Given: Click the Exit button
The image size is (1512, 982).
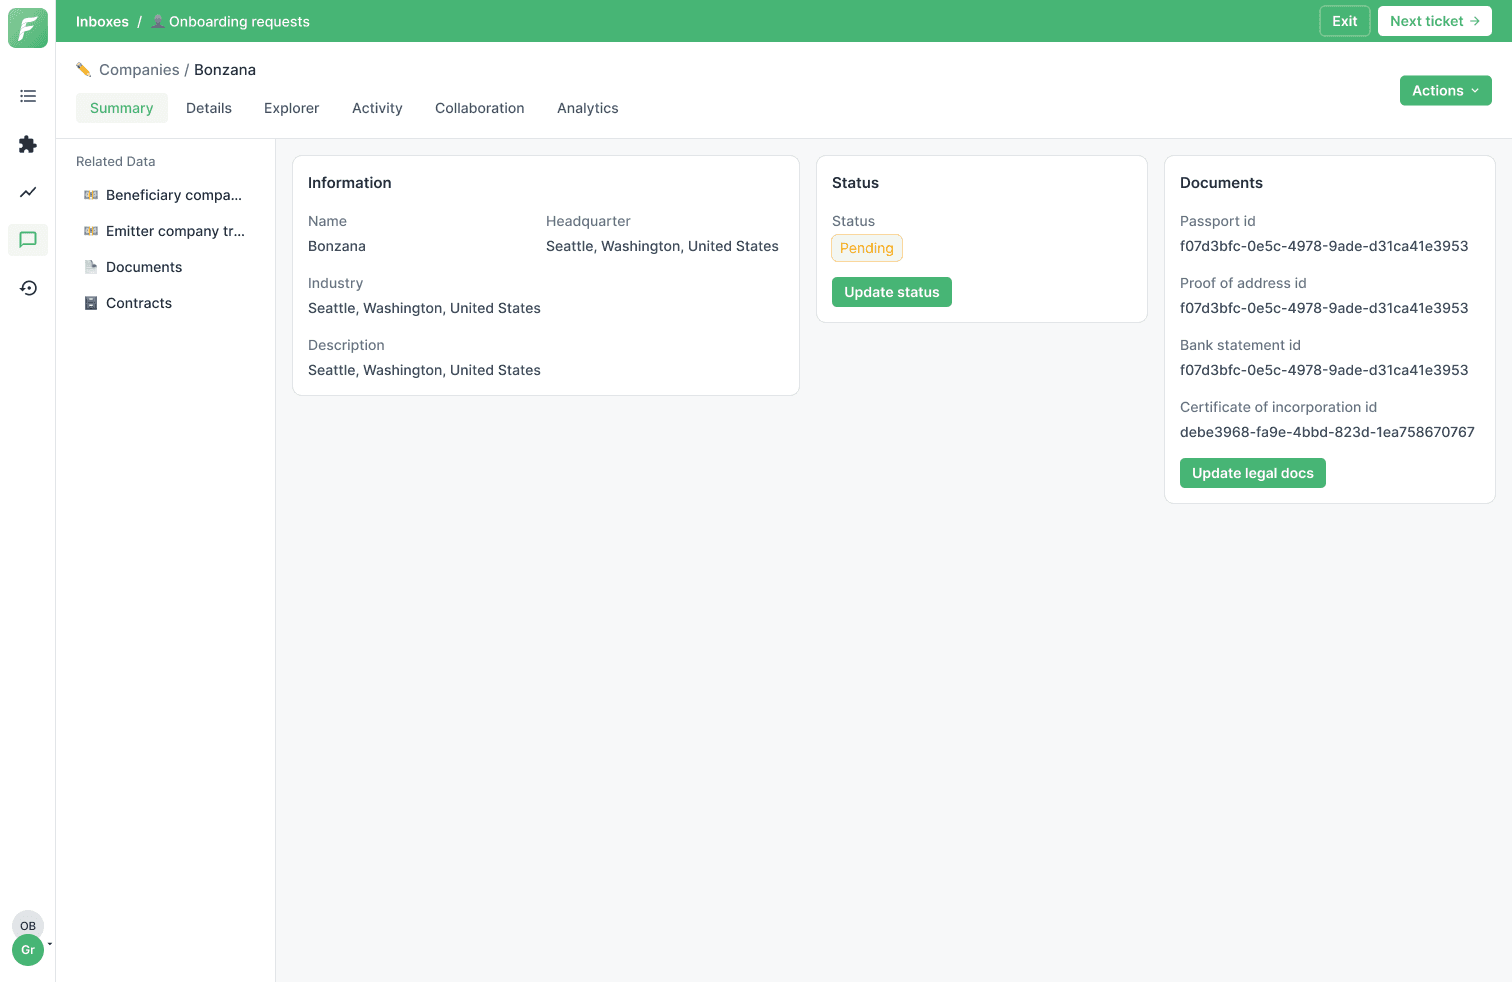Looking at the screenshot, I should pos(1345,21).
